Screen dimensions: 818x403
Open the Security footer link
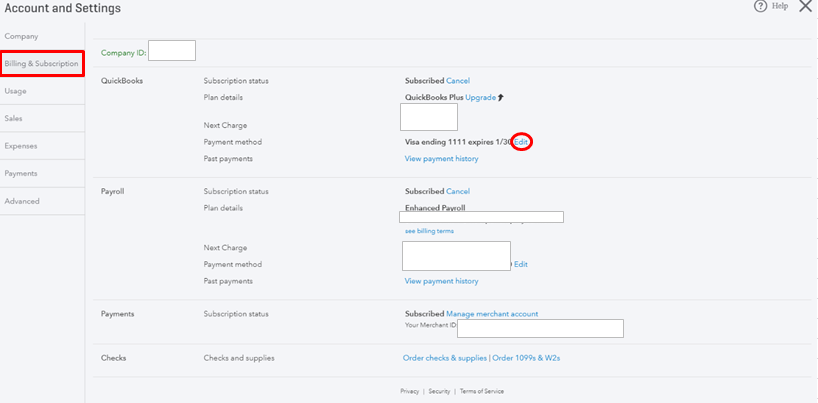[439, 391]
